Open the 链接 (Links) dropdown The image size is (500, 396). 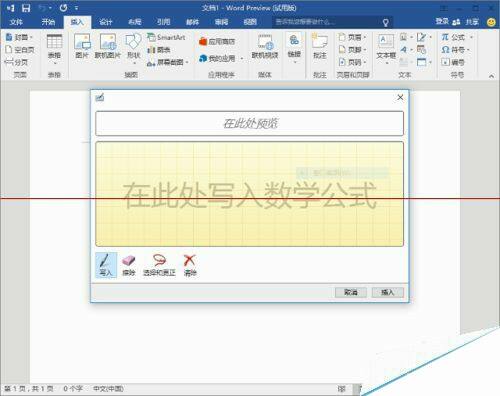coord(294,48)
